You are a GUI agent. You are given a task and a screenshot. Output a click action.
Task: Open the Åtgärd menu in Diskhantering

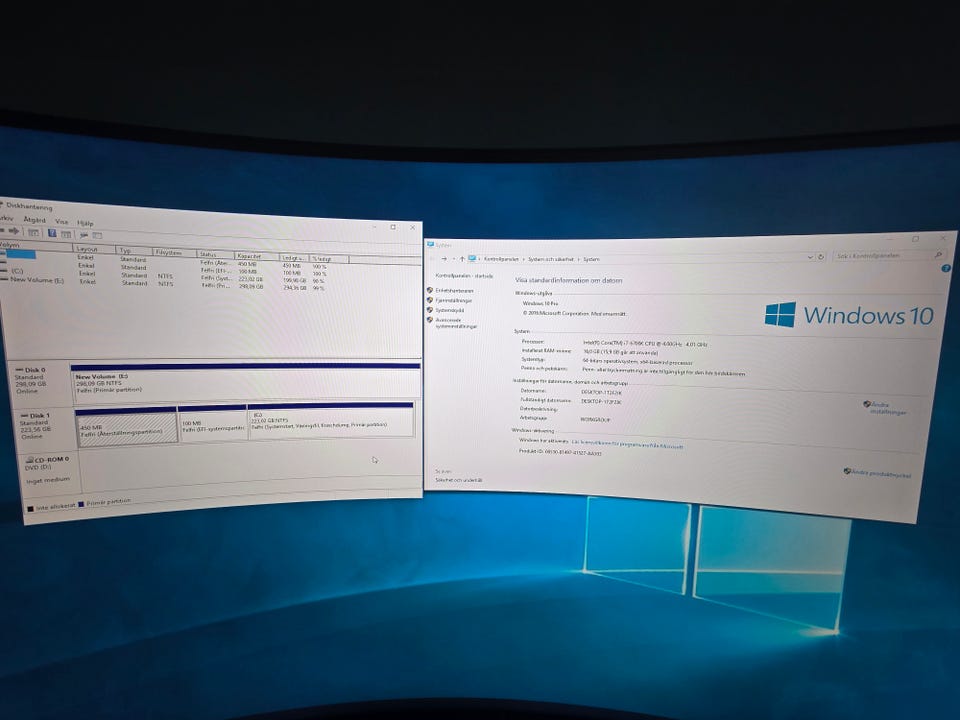[34, 220]
